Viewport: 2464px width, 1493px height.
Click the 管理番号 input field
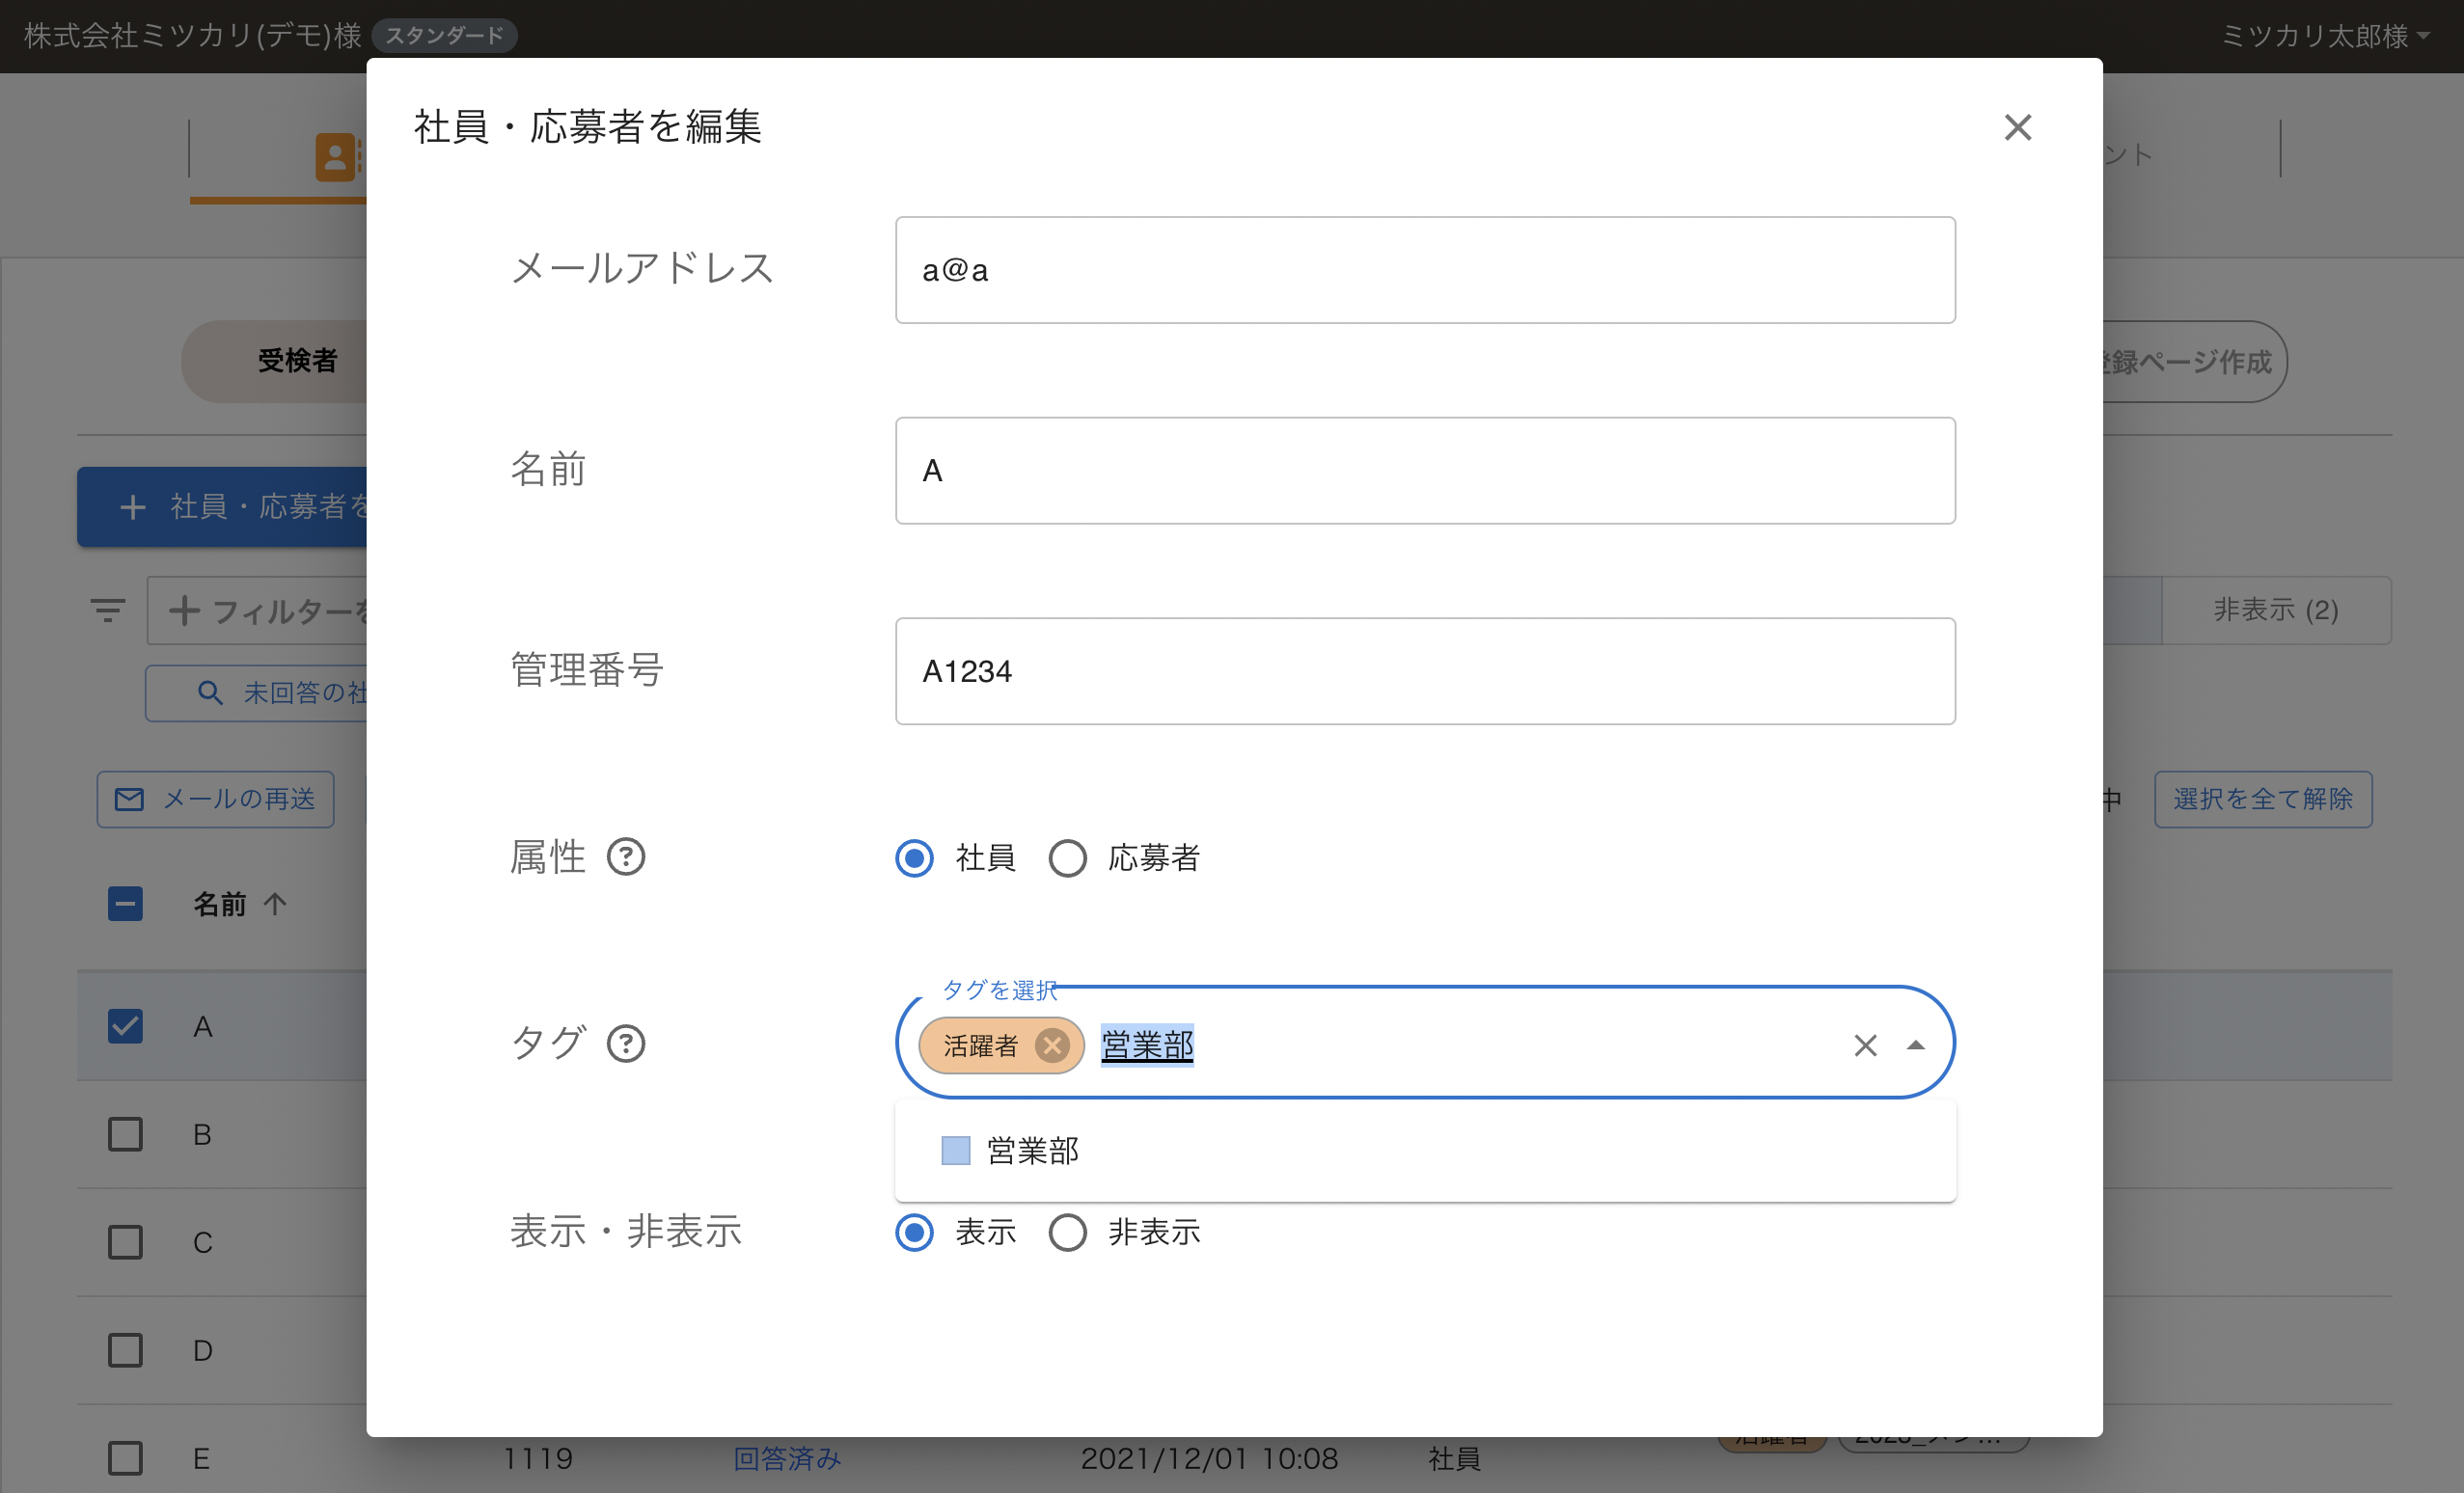click(1424, 671)
